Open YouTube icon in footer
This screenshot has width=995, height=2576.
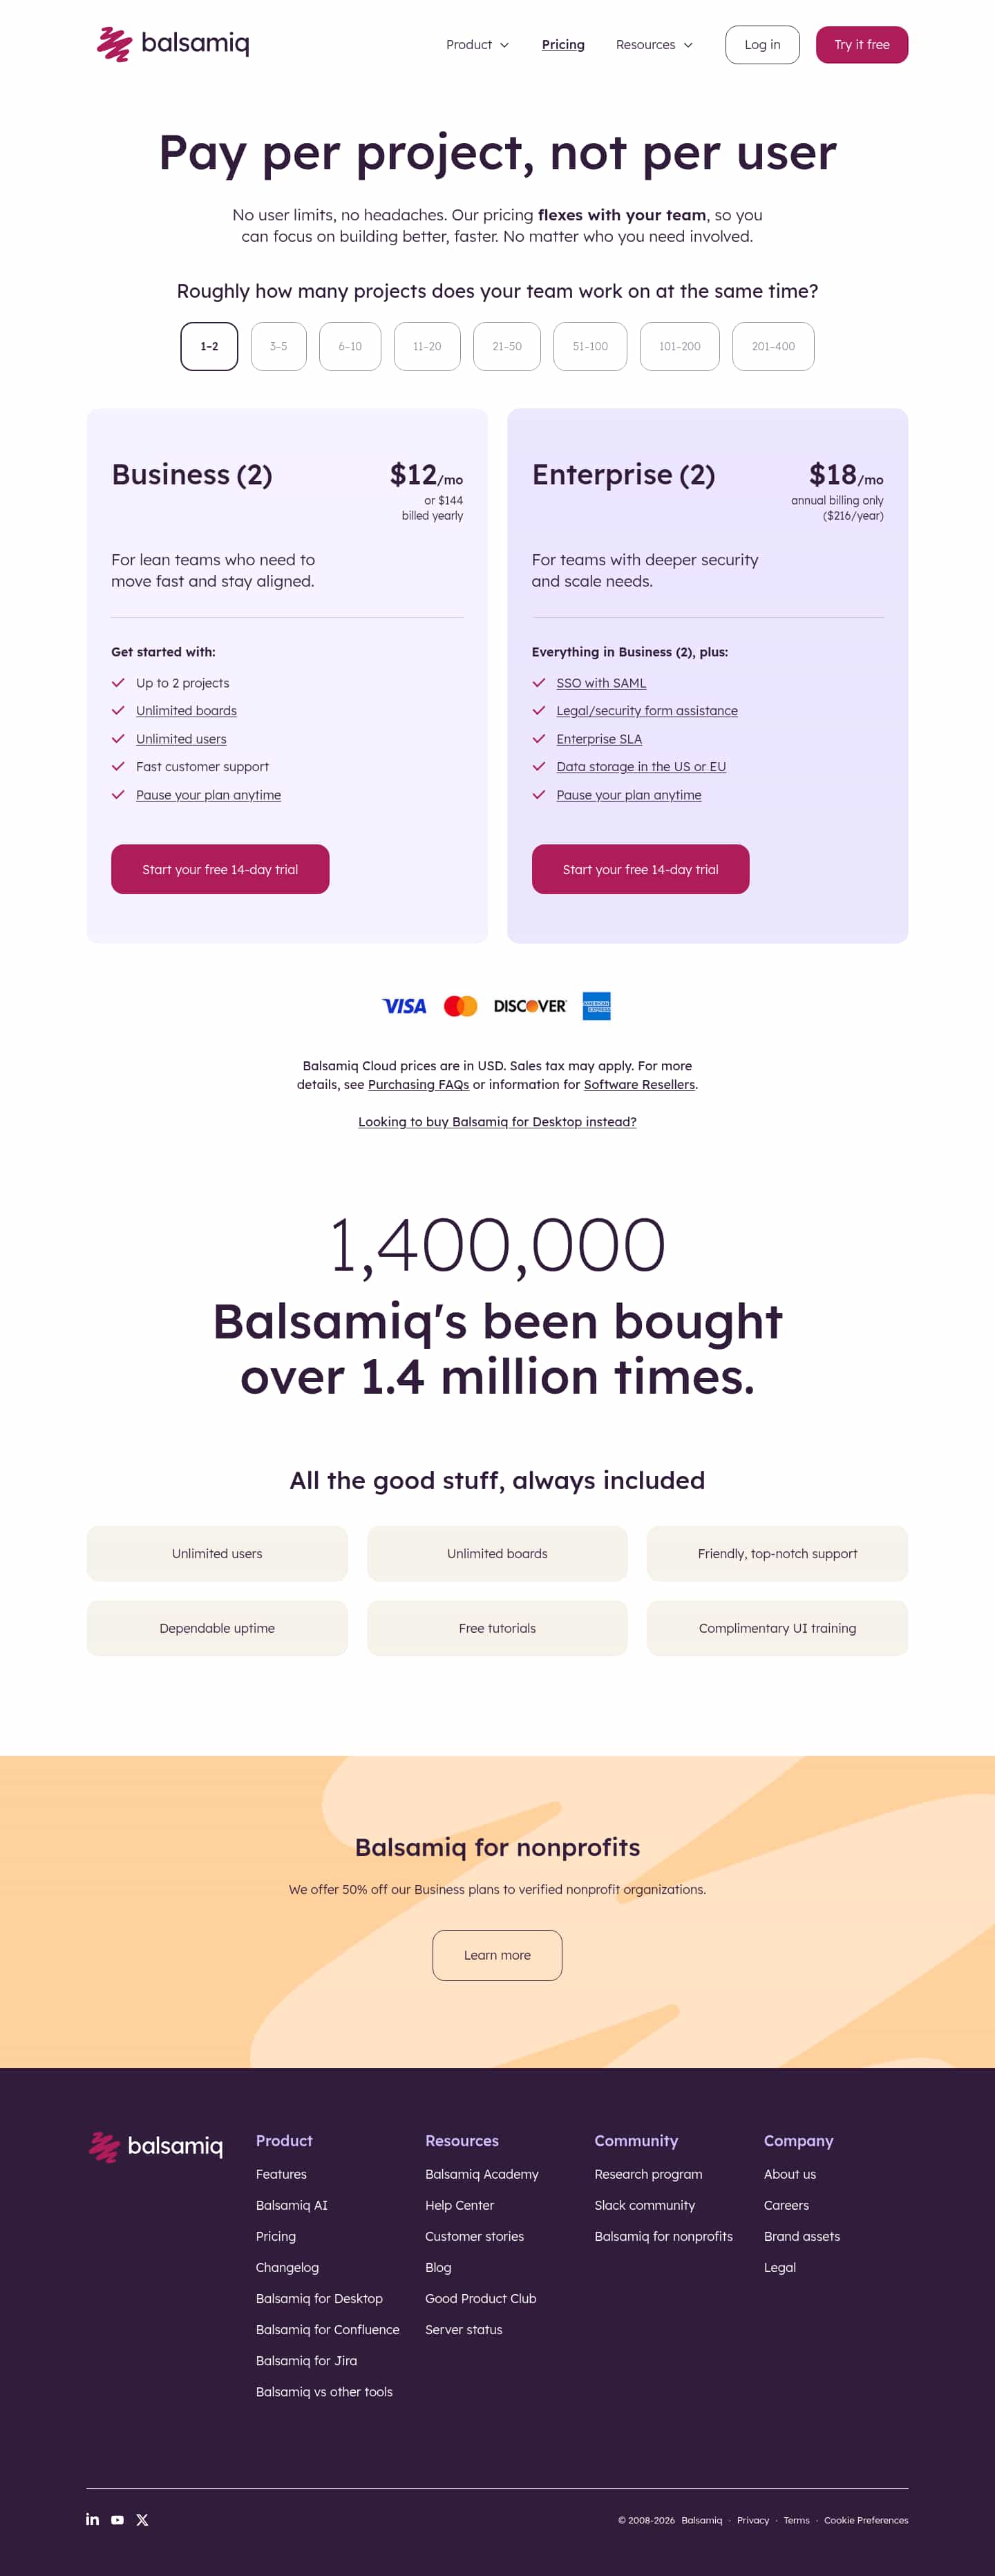click(117, 2520)
